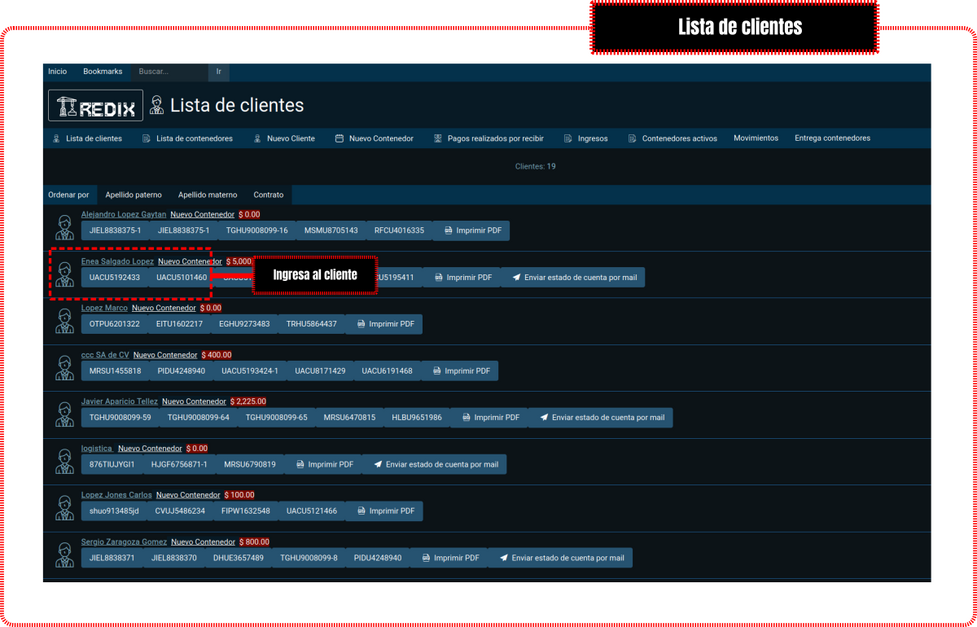
Task: Open Nuevo Cliente in navigation bar
Action: [284, 139]
